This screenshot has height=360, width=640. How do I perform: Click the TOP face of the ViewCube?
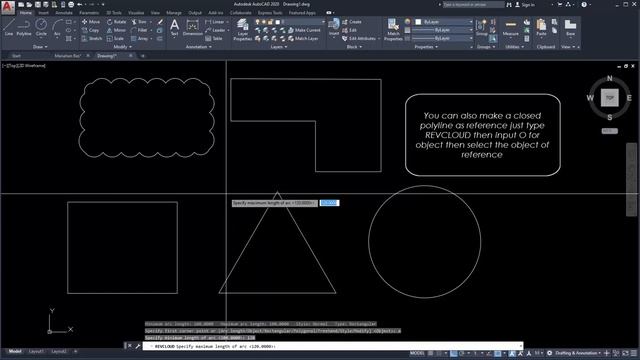[609, 98]
